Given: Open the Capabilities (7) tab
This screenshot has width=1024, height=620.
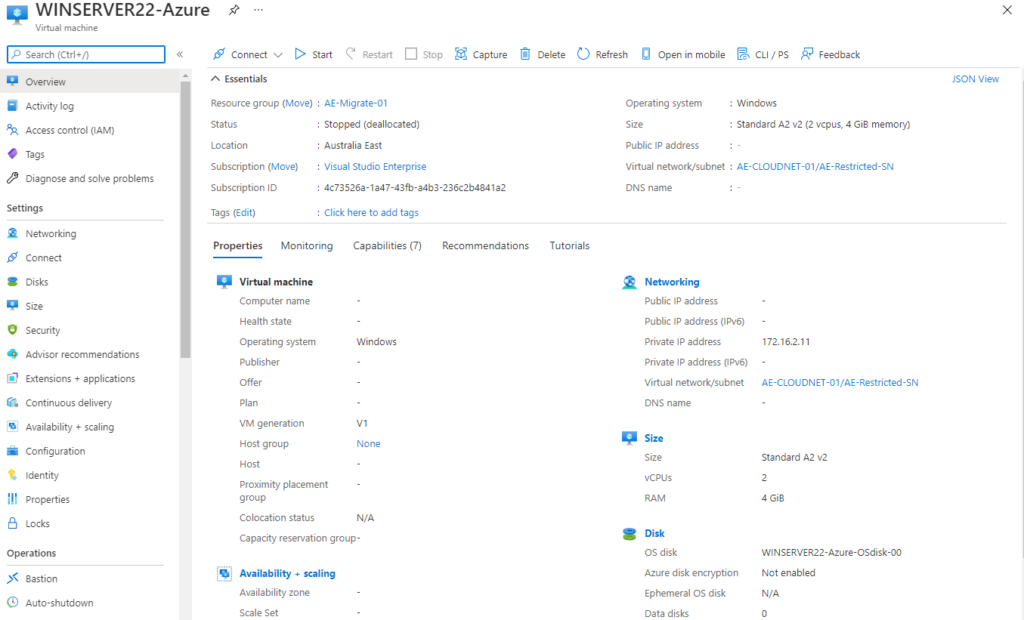Looking at the screenshot, I should [x=387, y=246].
